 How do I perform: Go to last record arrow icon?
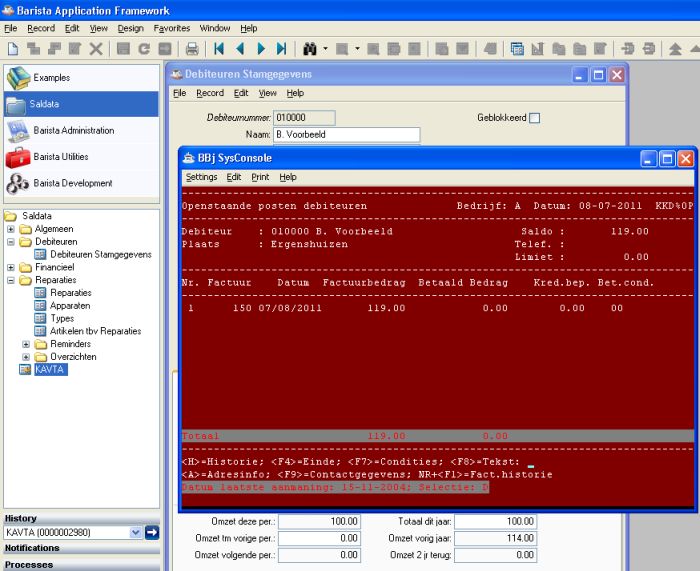pyautogui.click(x=282, y=48)
